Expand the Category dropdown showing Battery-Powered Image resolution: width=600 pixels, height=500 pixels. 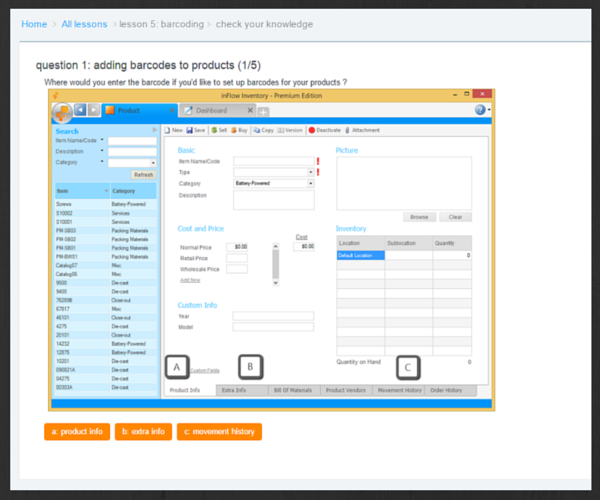[311, 183]
